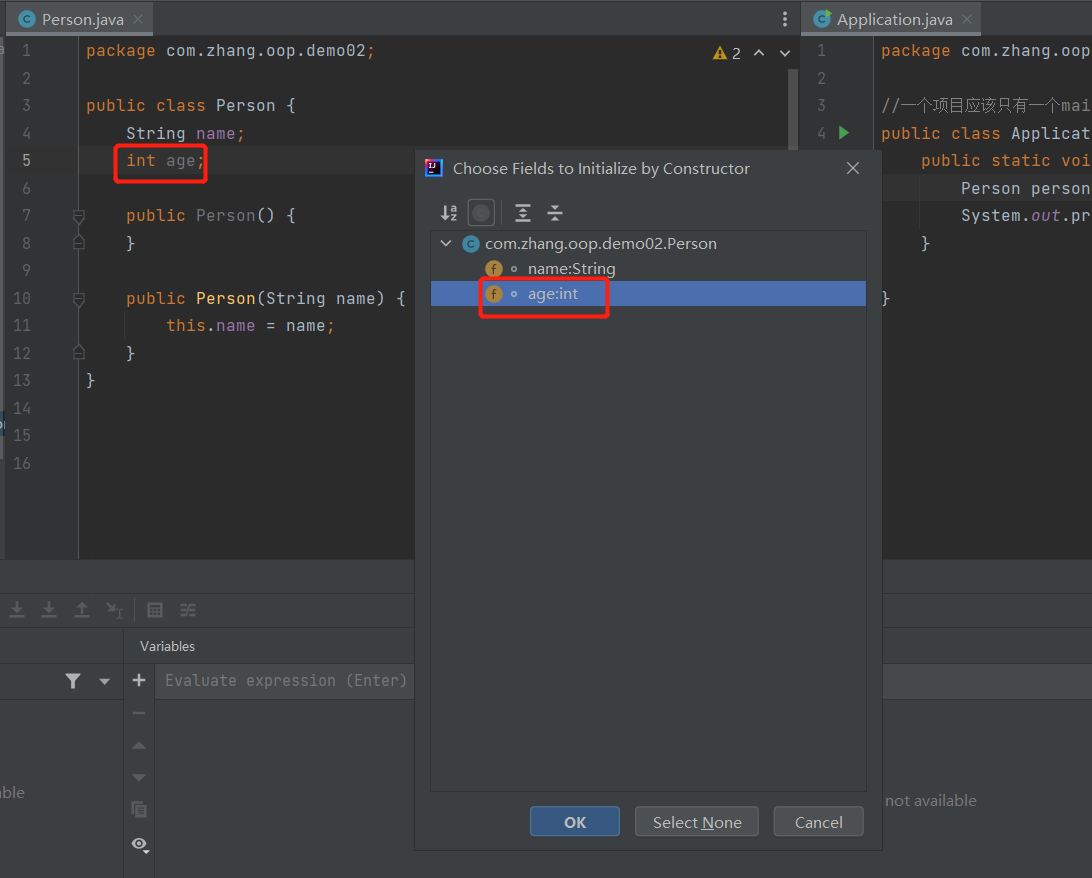Duplicate watch icon in Variables panel
Screen dimensions: 1092x878
pyautogui.click(x=139, y=810)
